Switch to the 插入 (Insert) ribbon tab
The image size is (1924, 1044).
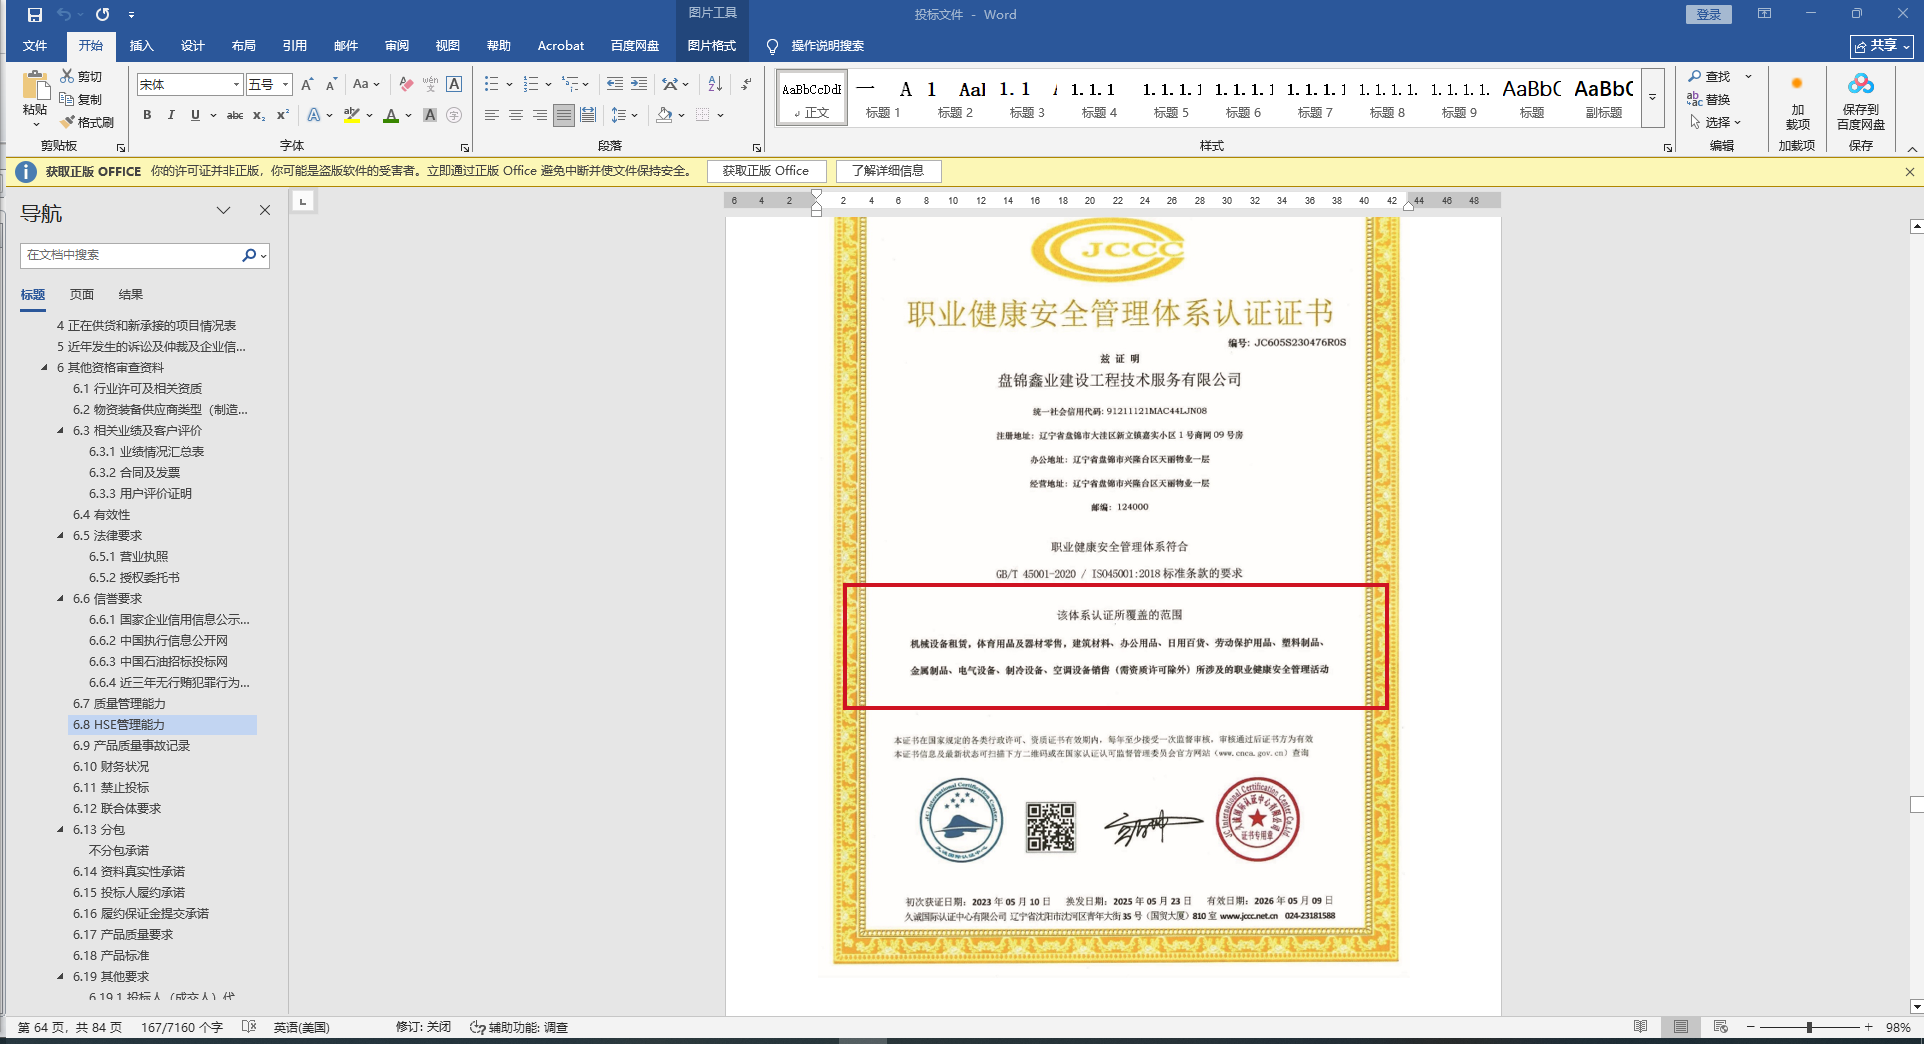[142, 46]
